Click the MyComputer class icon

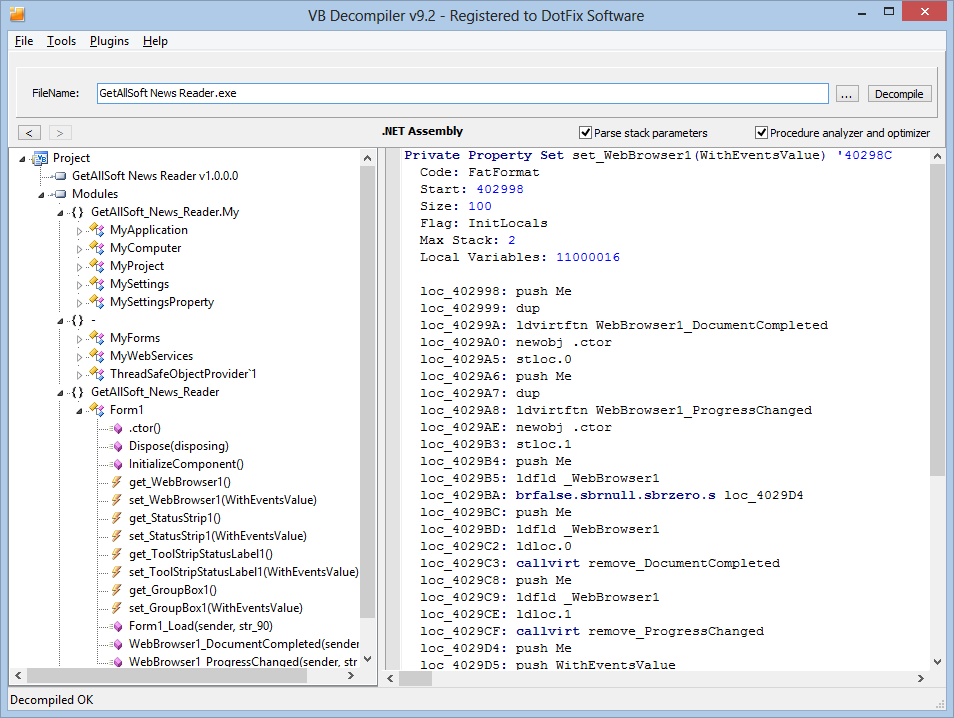coord(97,248)
